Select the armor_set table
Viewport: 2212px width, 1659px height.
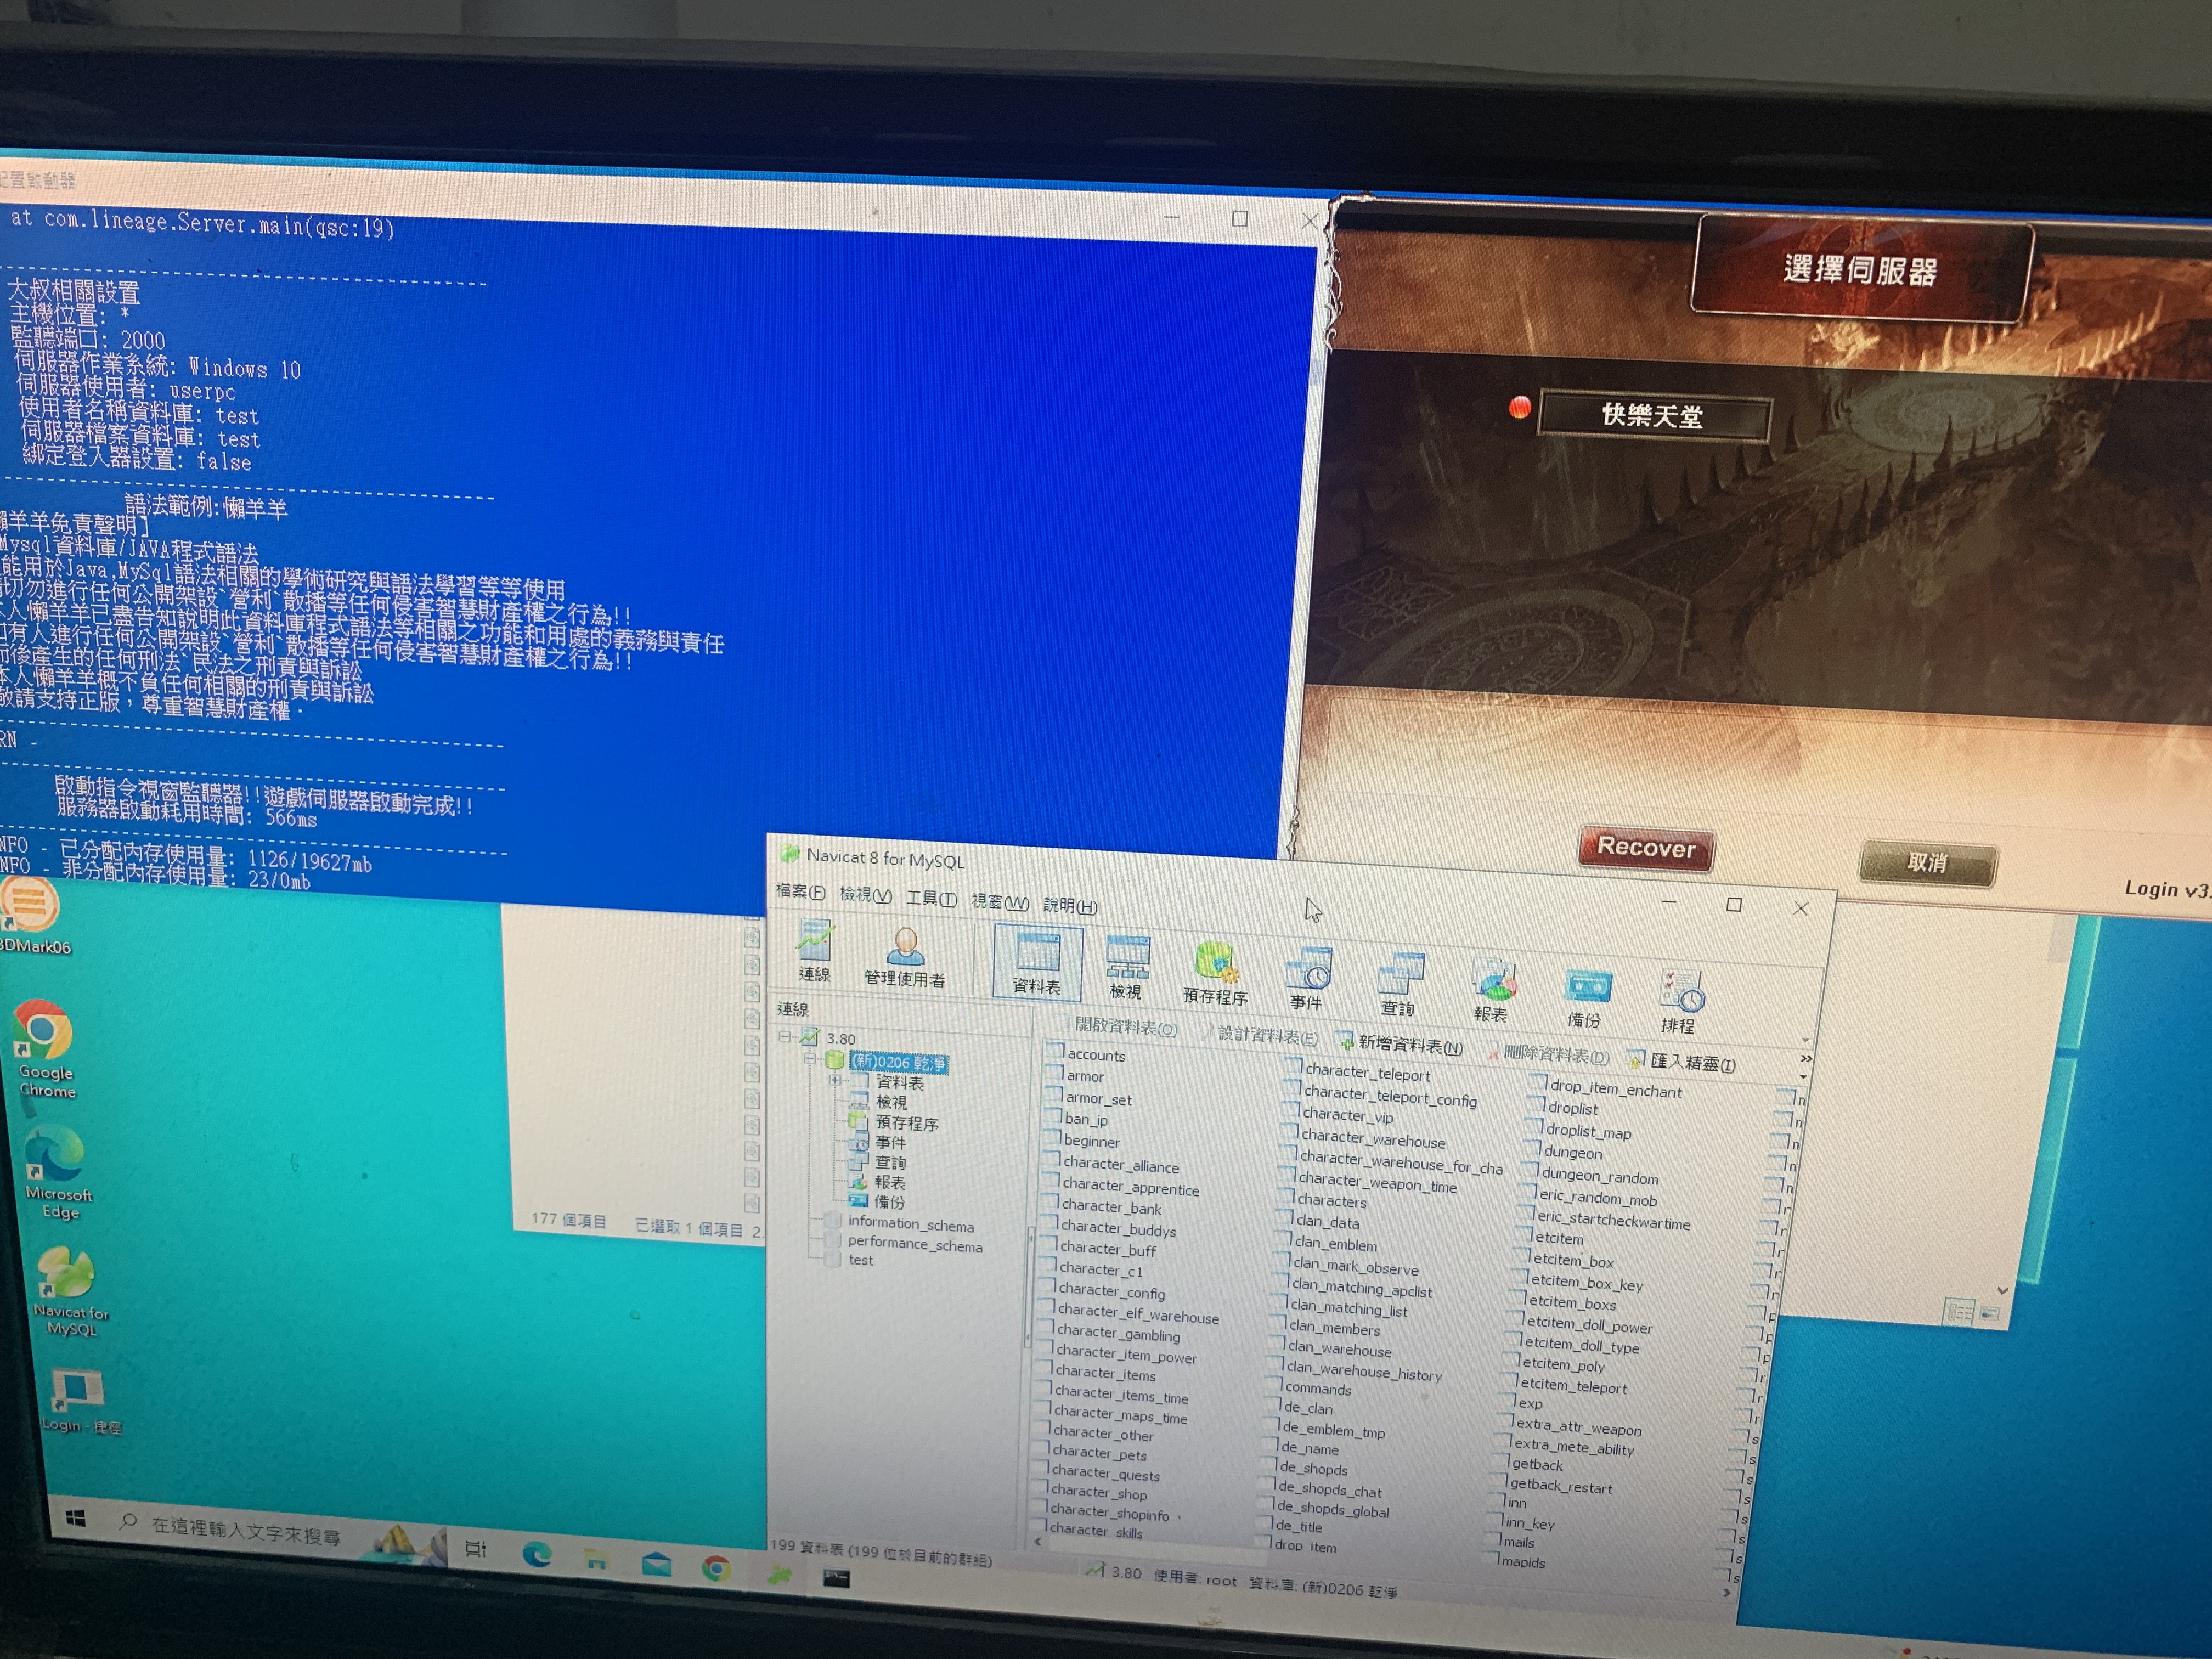coord(1098,1099)
